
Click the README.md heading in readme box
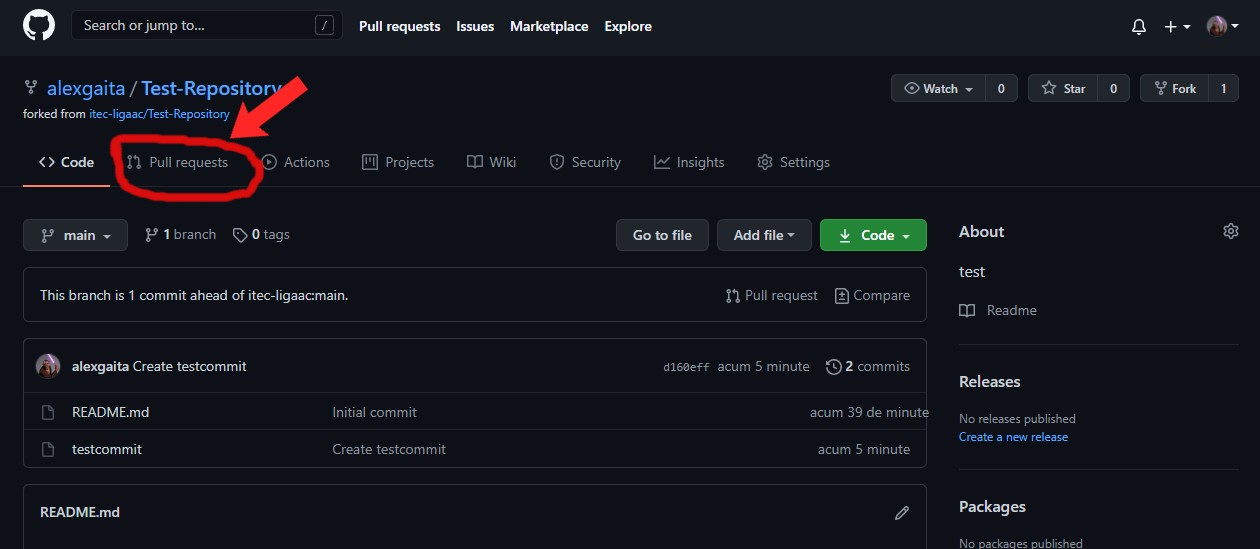pos(80,512)
